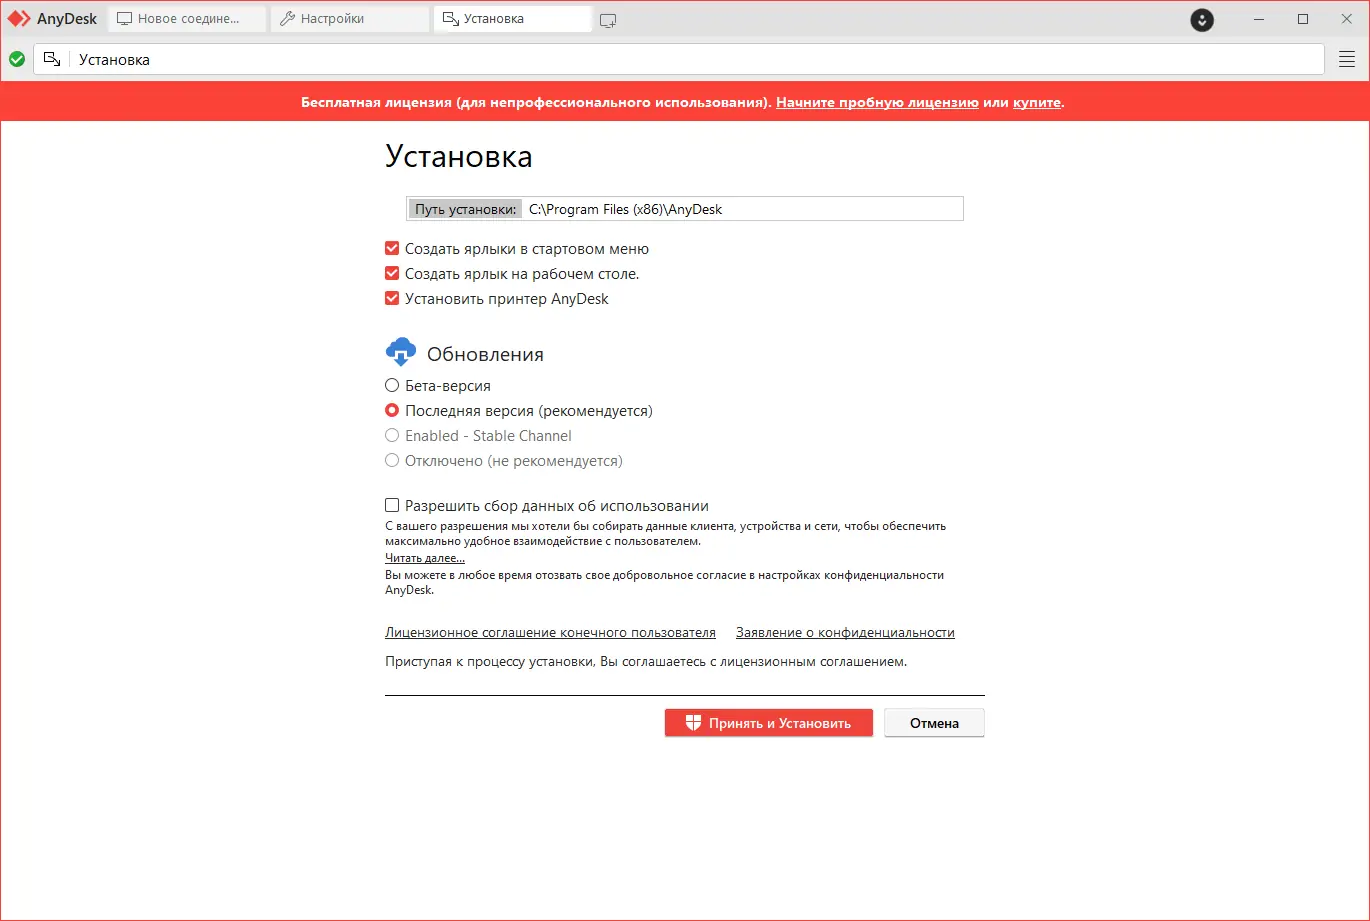The height and width of the screenshot is (921, 1370).
Task: Open the hamburger menu on the right
Action: (x=1347, y=58)
